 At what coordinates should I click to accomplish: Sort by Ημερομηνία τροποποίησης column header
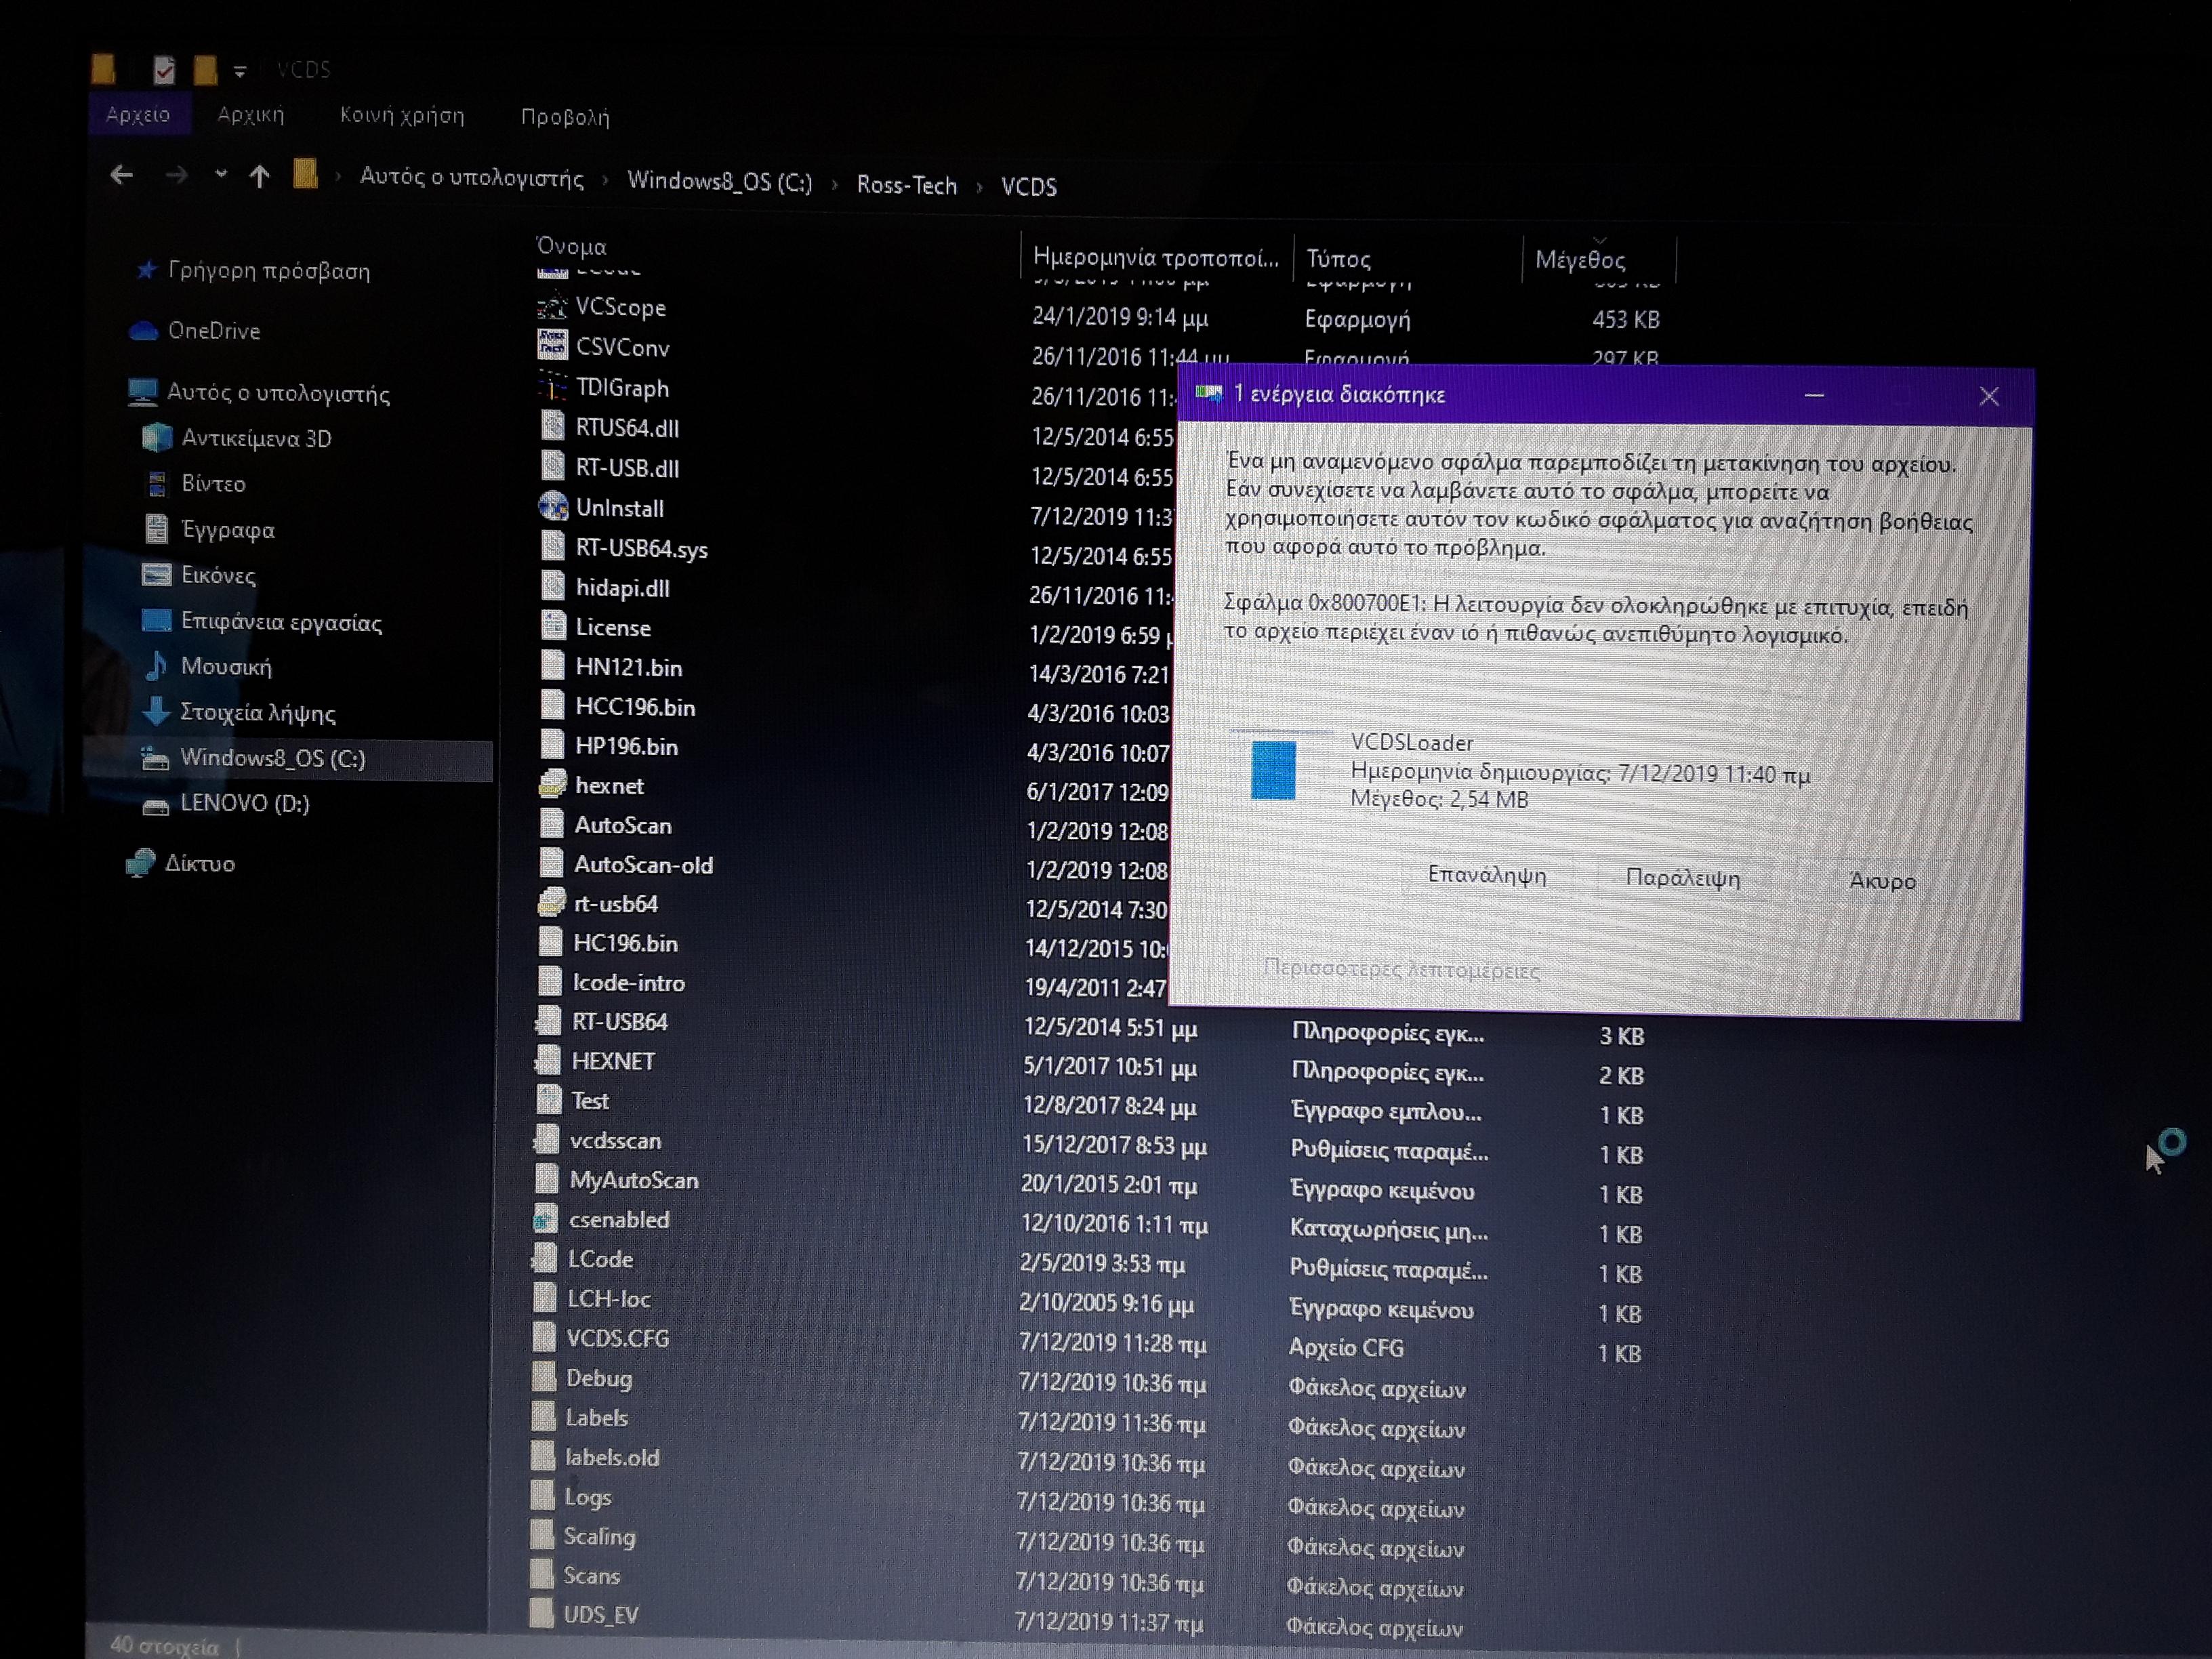tap(1155, 258)
